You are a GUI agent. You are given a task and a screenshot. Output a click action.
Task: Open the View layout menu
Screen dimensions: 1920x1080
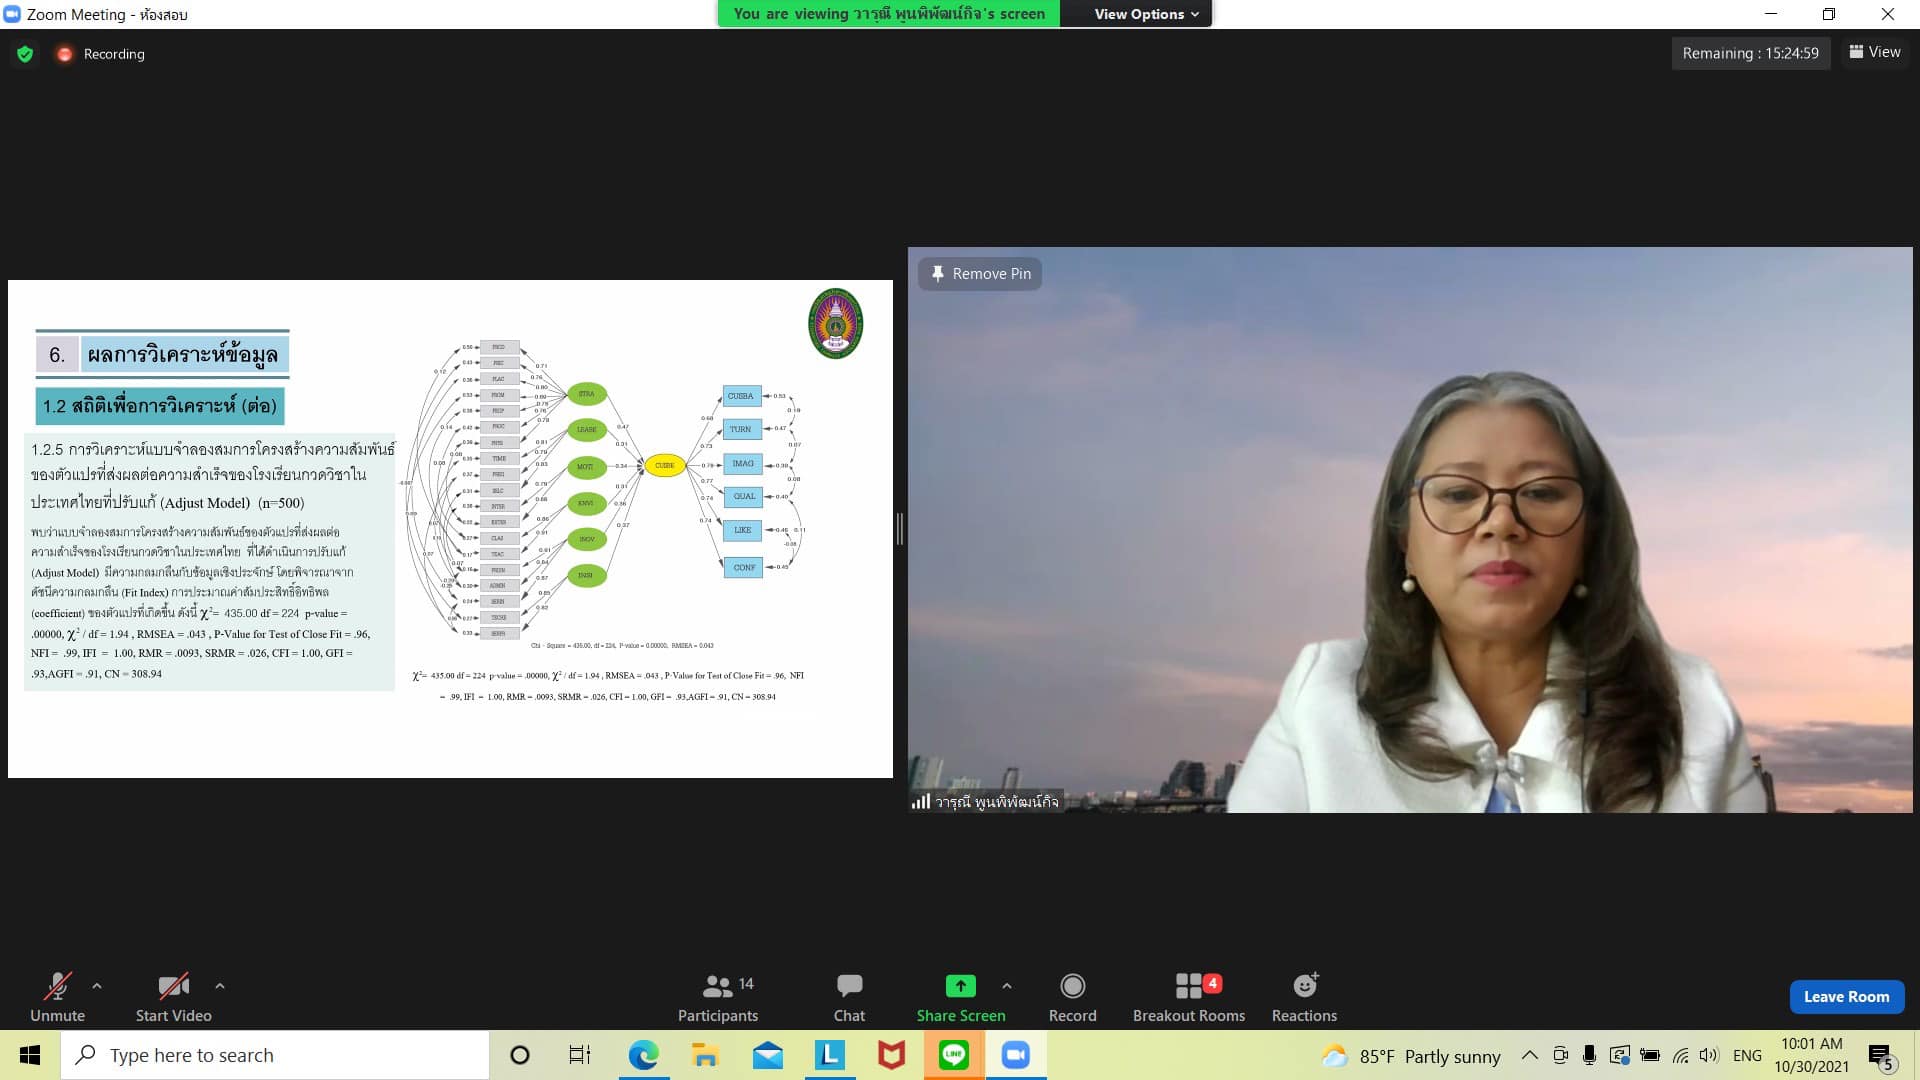pyautogui.click(x=1875, y=52)
